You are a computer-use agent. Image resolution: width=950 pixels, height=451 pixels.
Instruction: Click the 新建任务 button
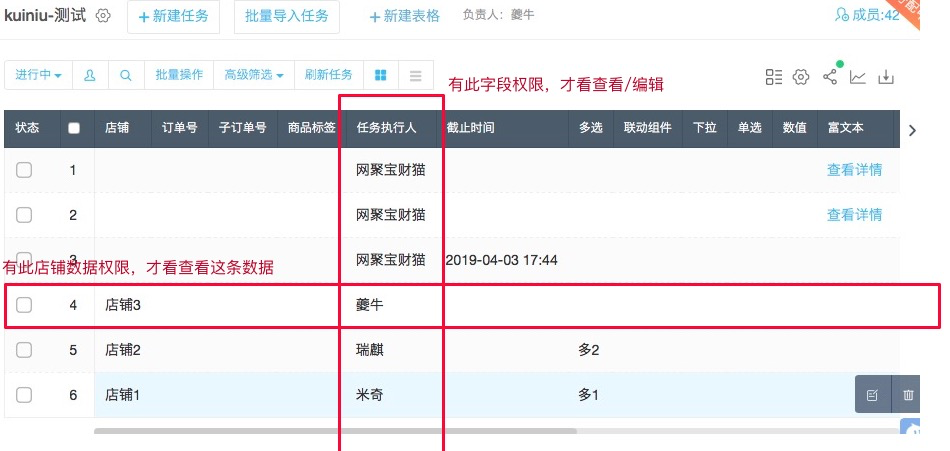pyautogui.click(x=173, y=17)
